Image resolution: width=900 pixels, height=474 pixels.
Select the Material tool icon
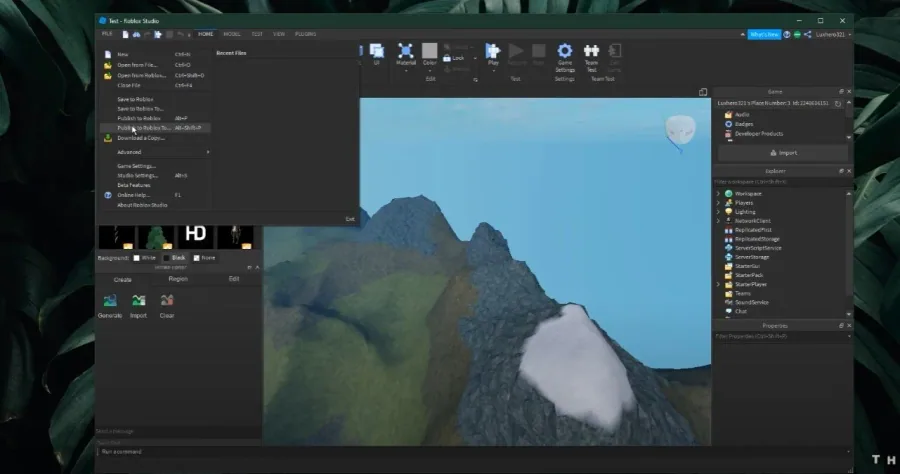(406, 50)
